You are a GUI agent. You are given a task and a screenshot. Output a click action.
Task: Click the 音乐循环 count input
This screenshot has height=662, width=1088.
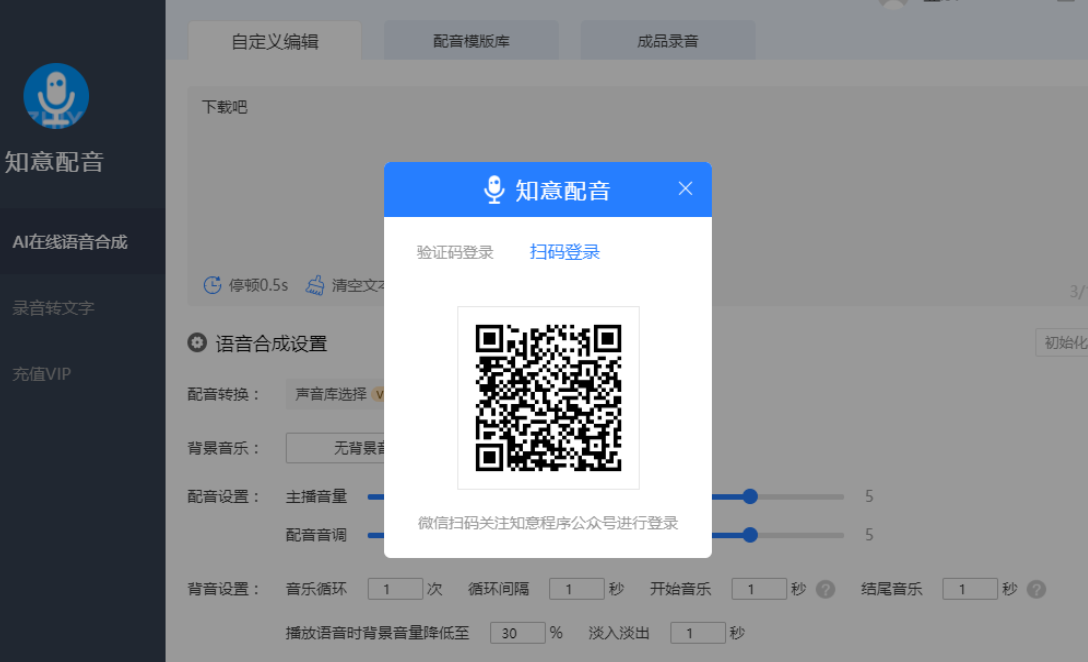pyautogui.click(x=395, y=589)
